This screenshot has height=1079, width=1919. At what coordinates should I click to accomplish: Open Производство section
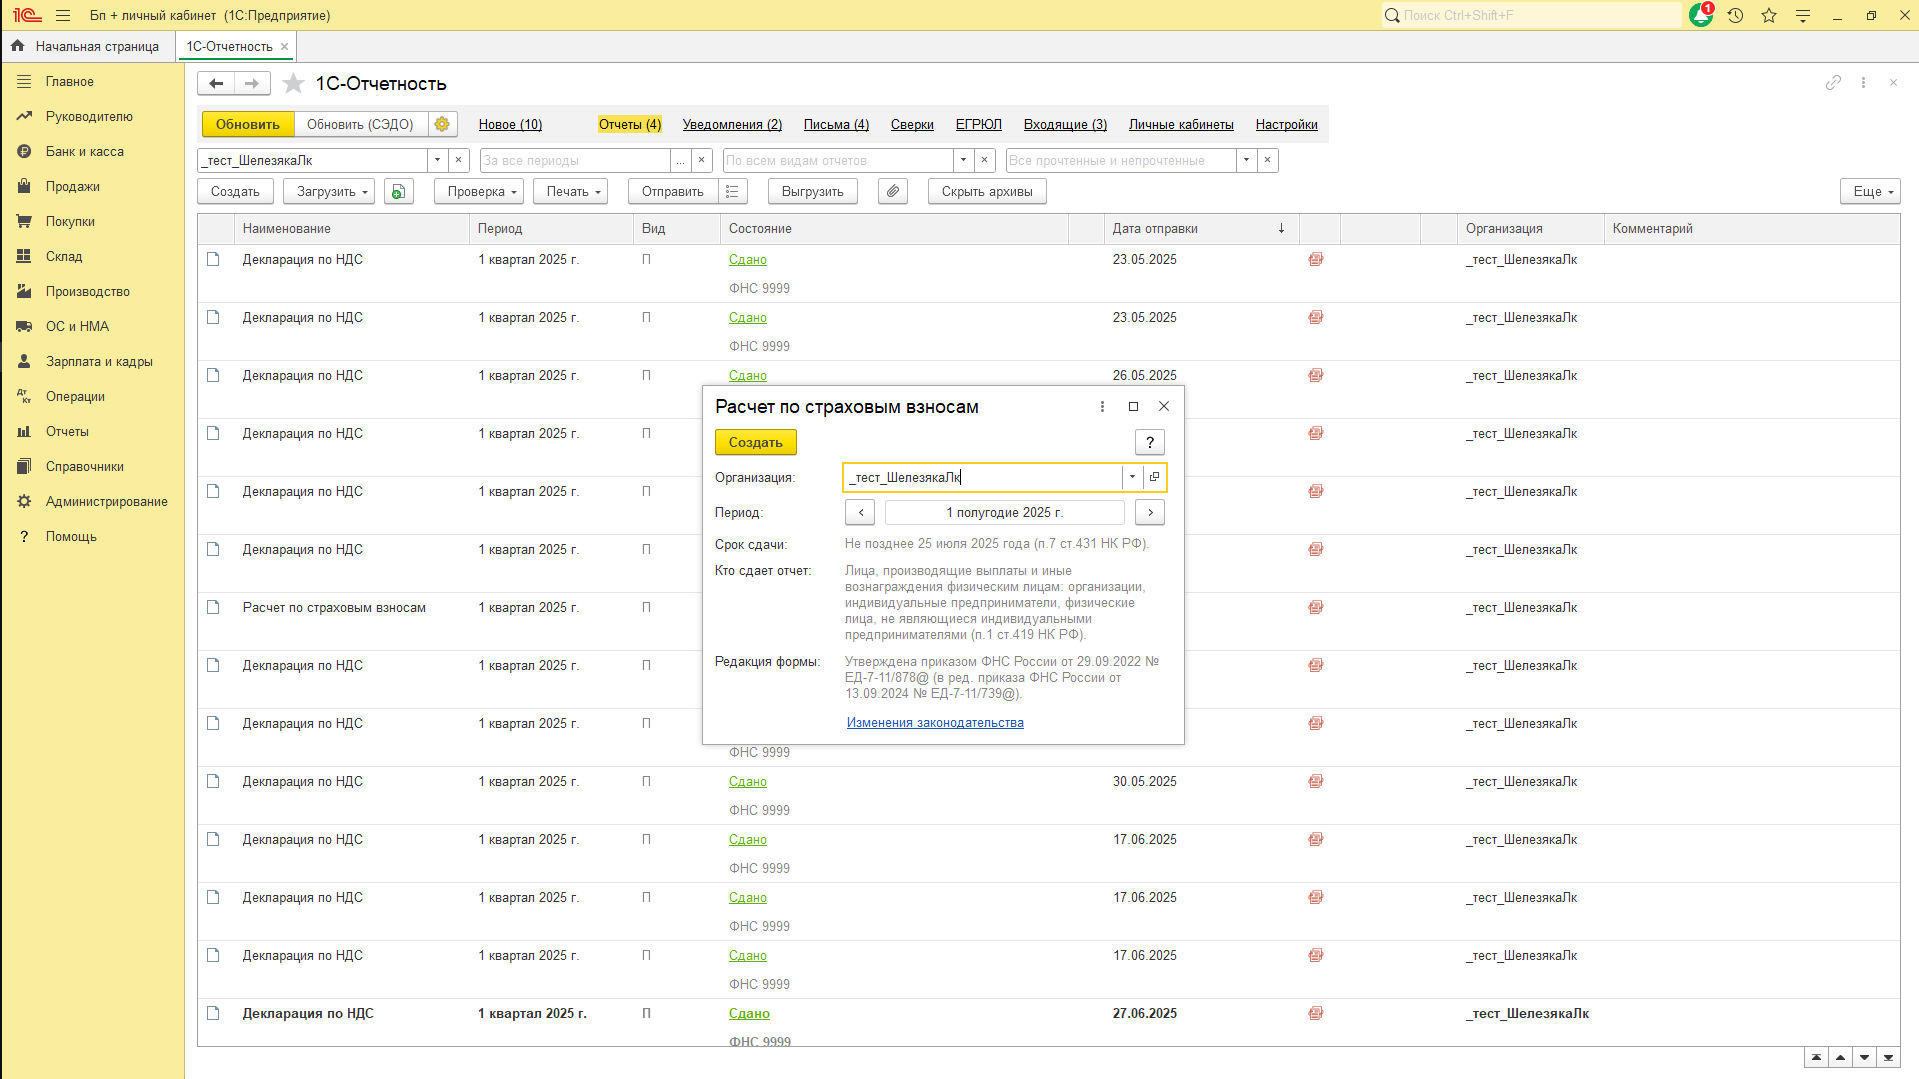point(88,291)
